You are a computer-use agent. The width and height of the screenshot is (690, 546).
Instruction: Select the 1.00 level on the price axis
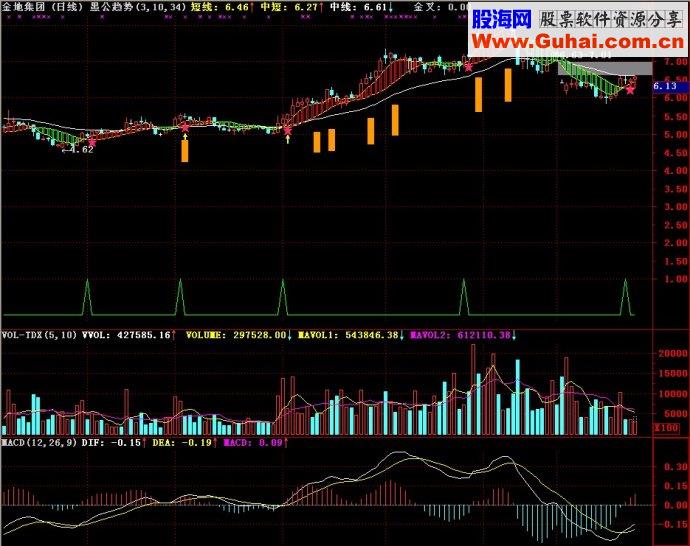(x=675, y=279)
